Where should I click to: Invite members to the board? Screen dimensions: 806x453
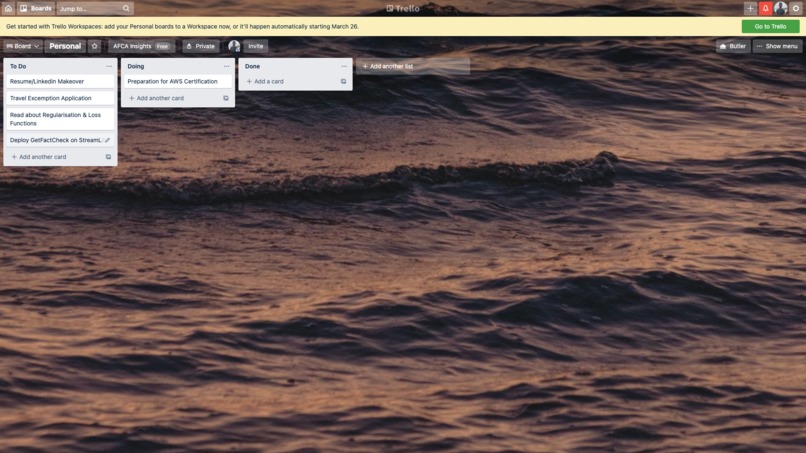pos(255,46)
